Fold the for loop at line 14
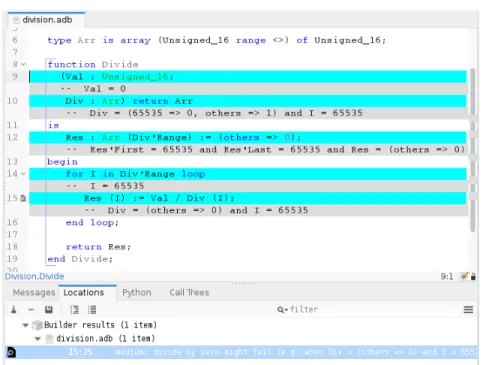The width and height of the screenshot is (483, 365). (x=23, y=174)
